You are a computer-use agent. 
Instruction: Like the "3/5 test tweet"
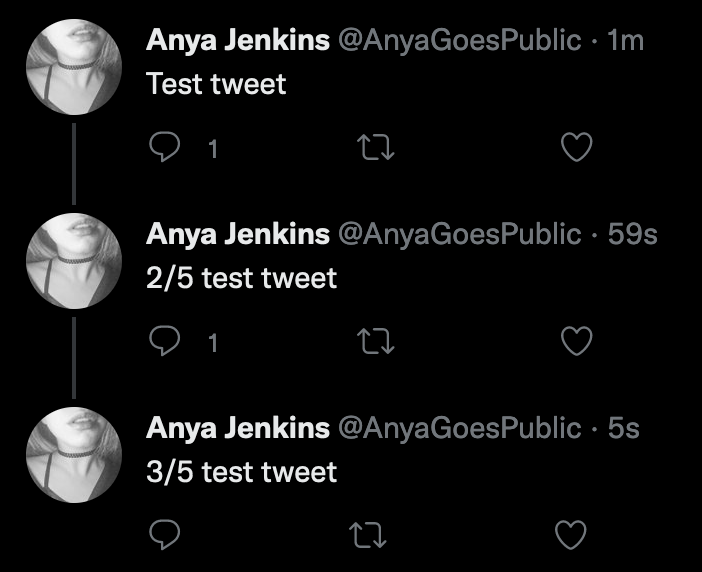pos(571,536)
